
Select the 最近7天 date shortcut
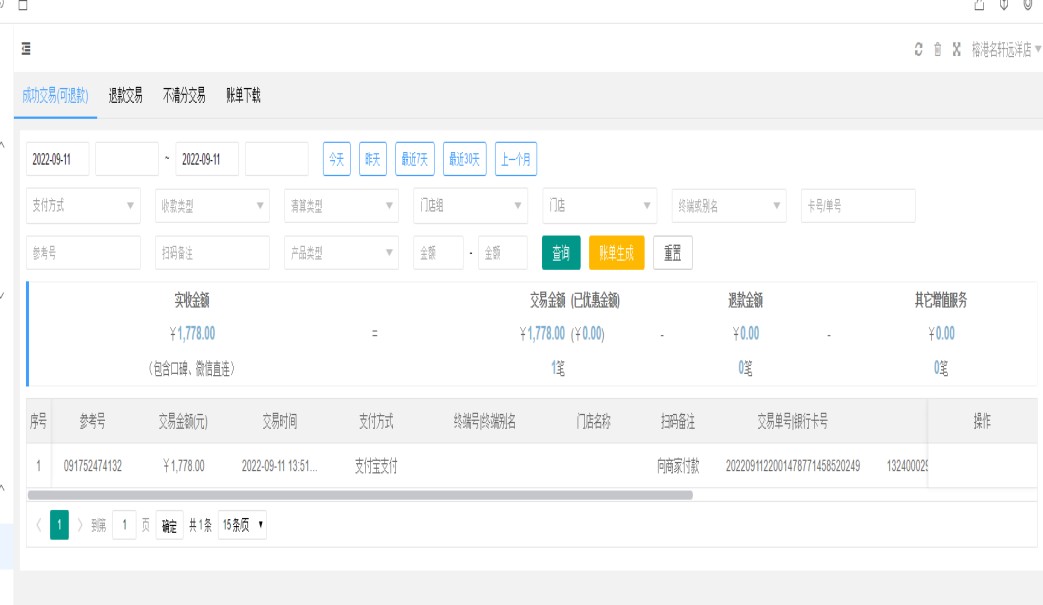click(x=415, y=159)
